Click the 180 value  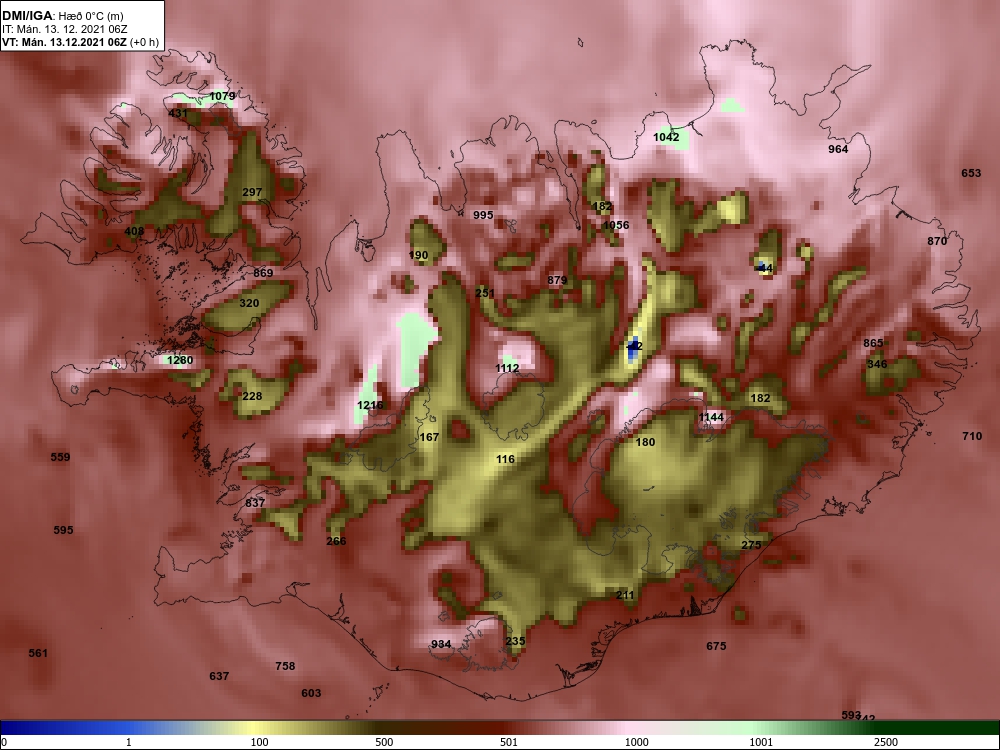coord(645,442)
